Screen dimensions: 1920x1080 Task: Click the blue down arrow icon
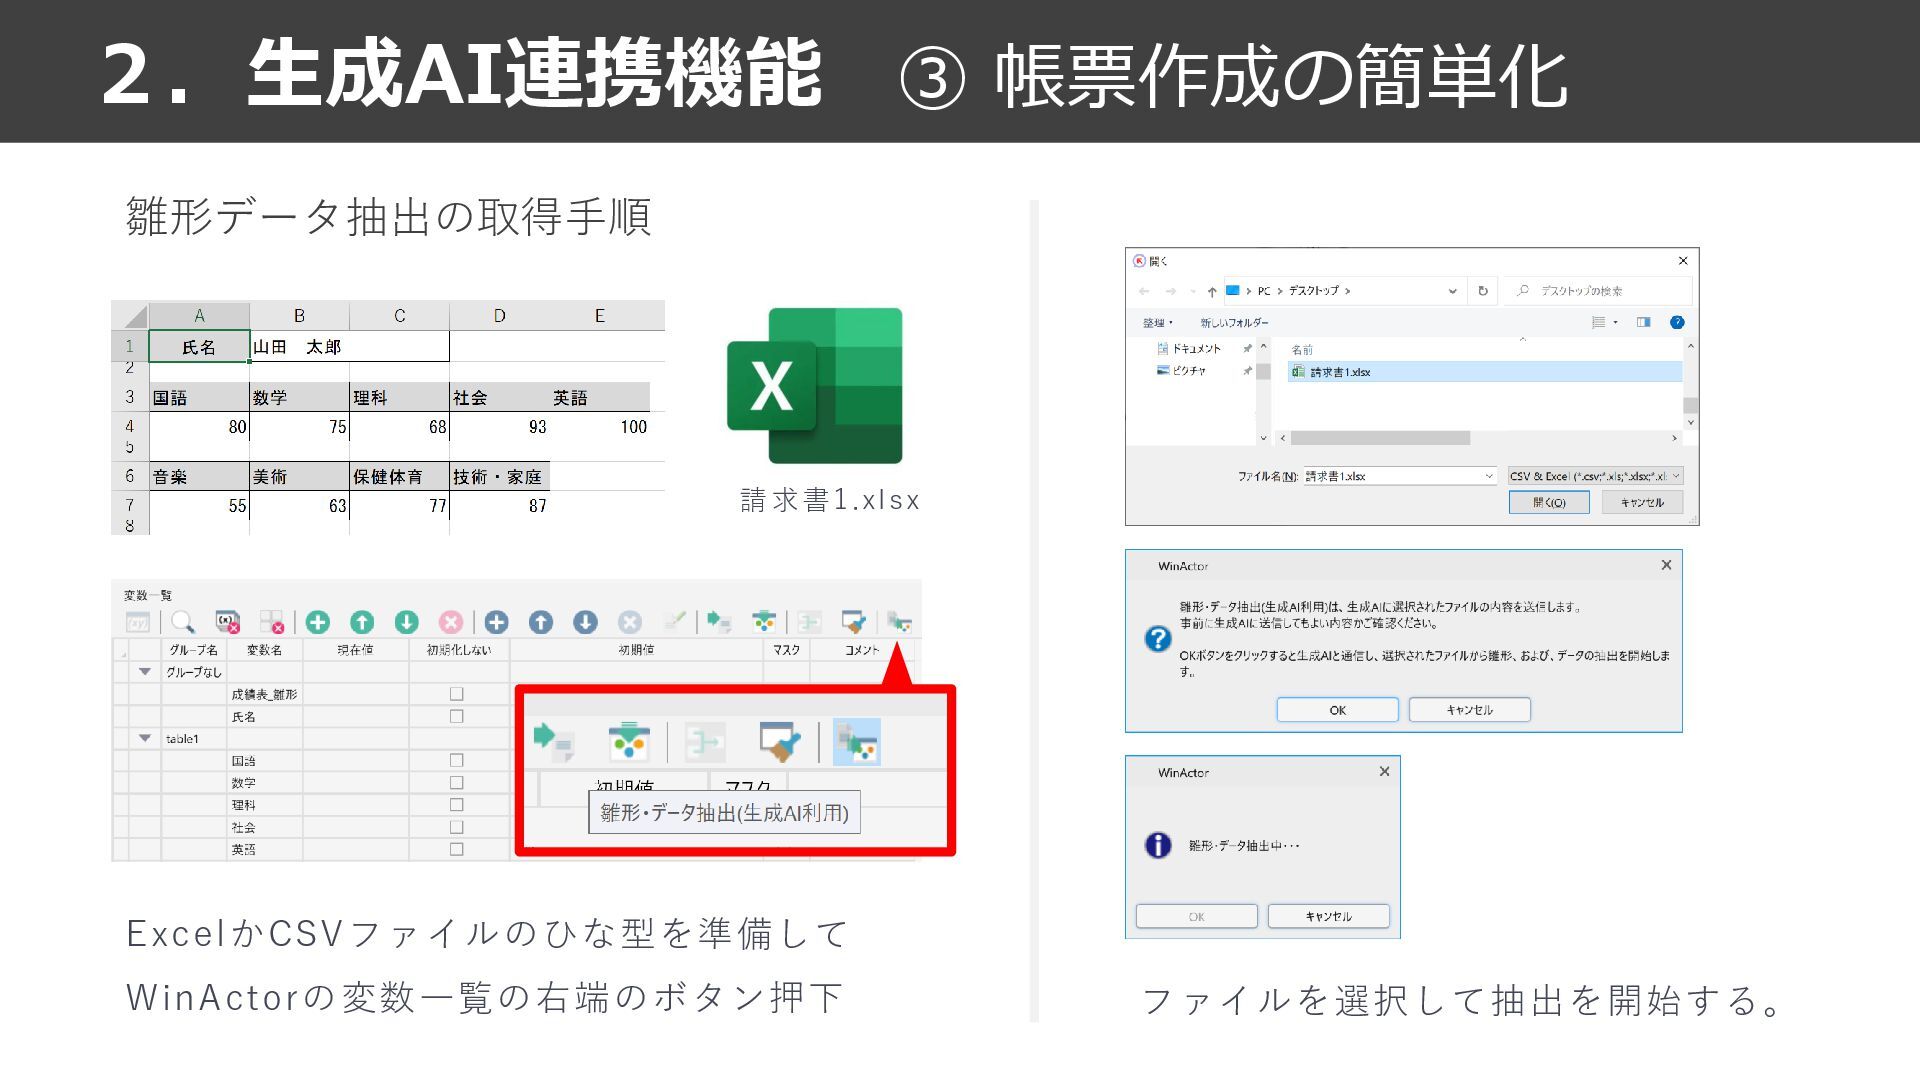585,622
